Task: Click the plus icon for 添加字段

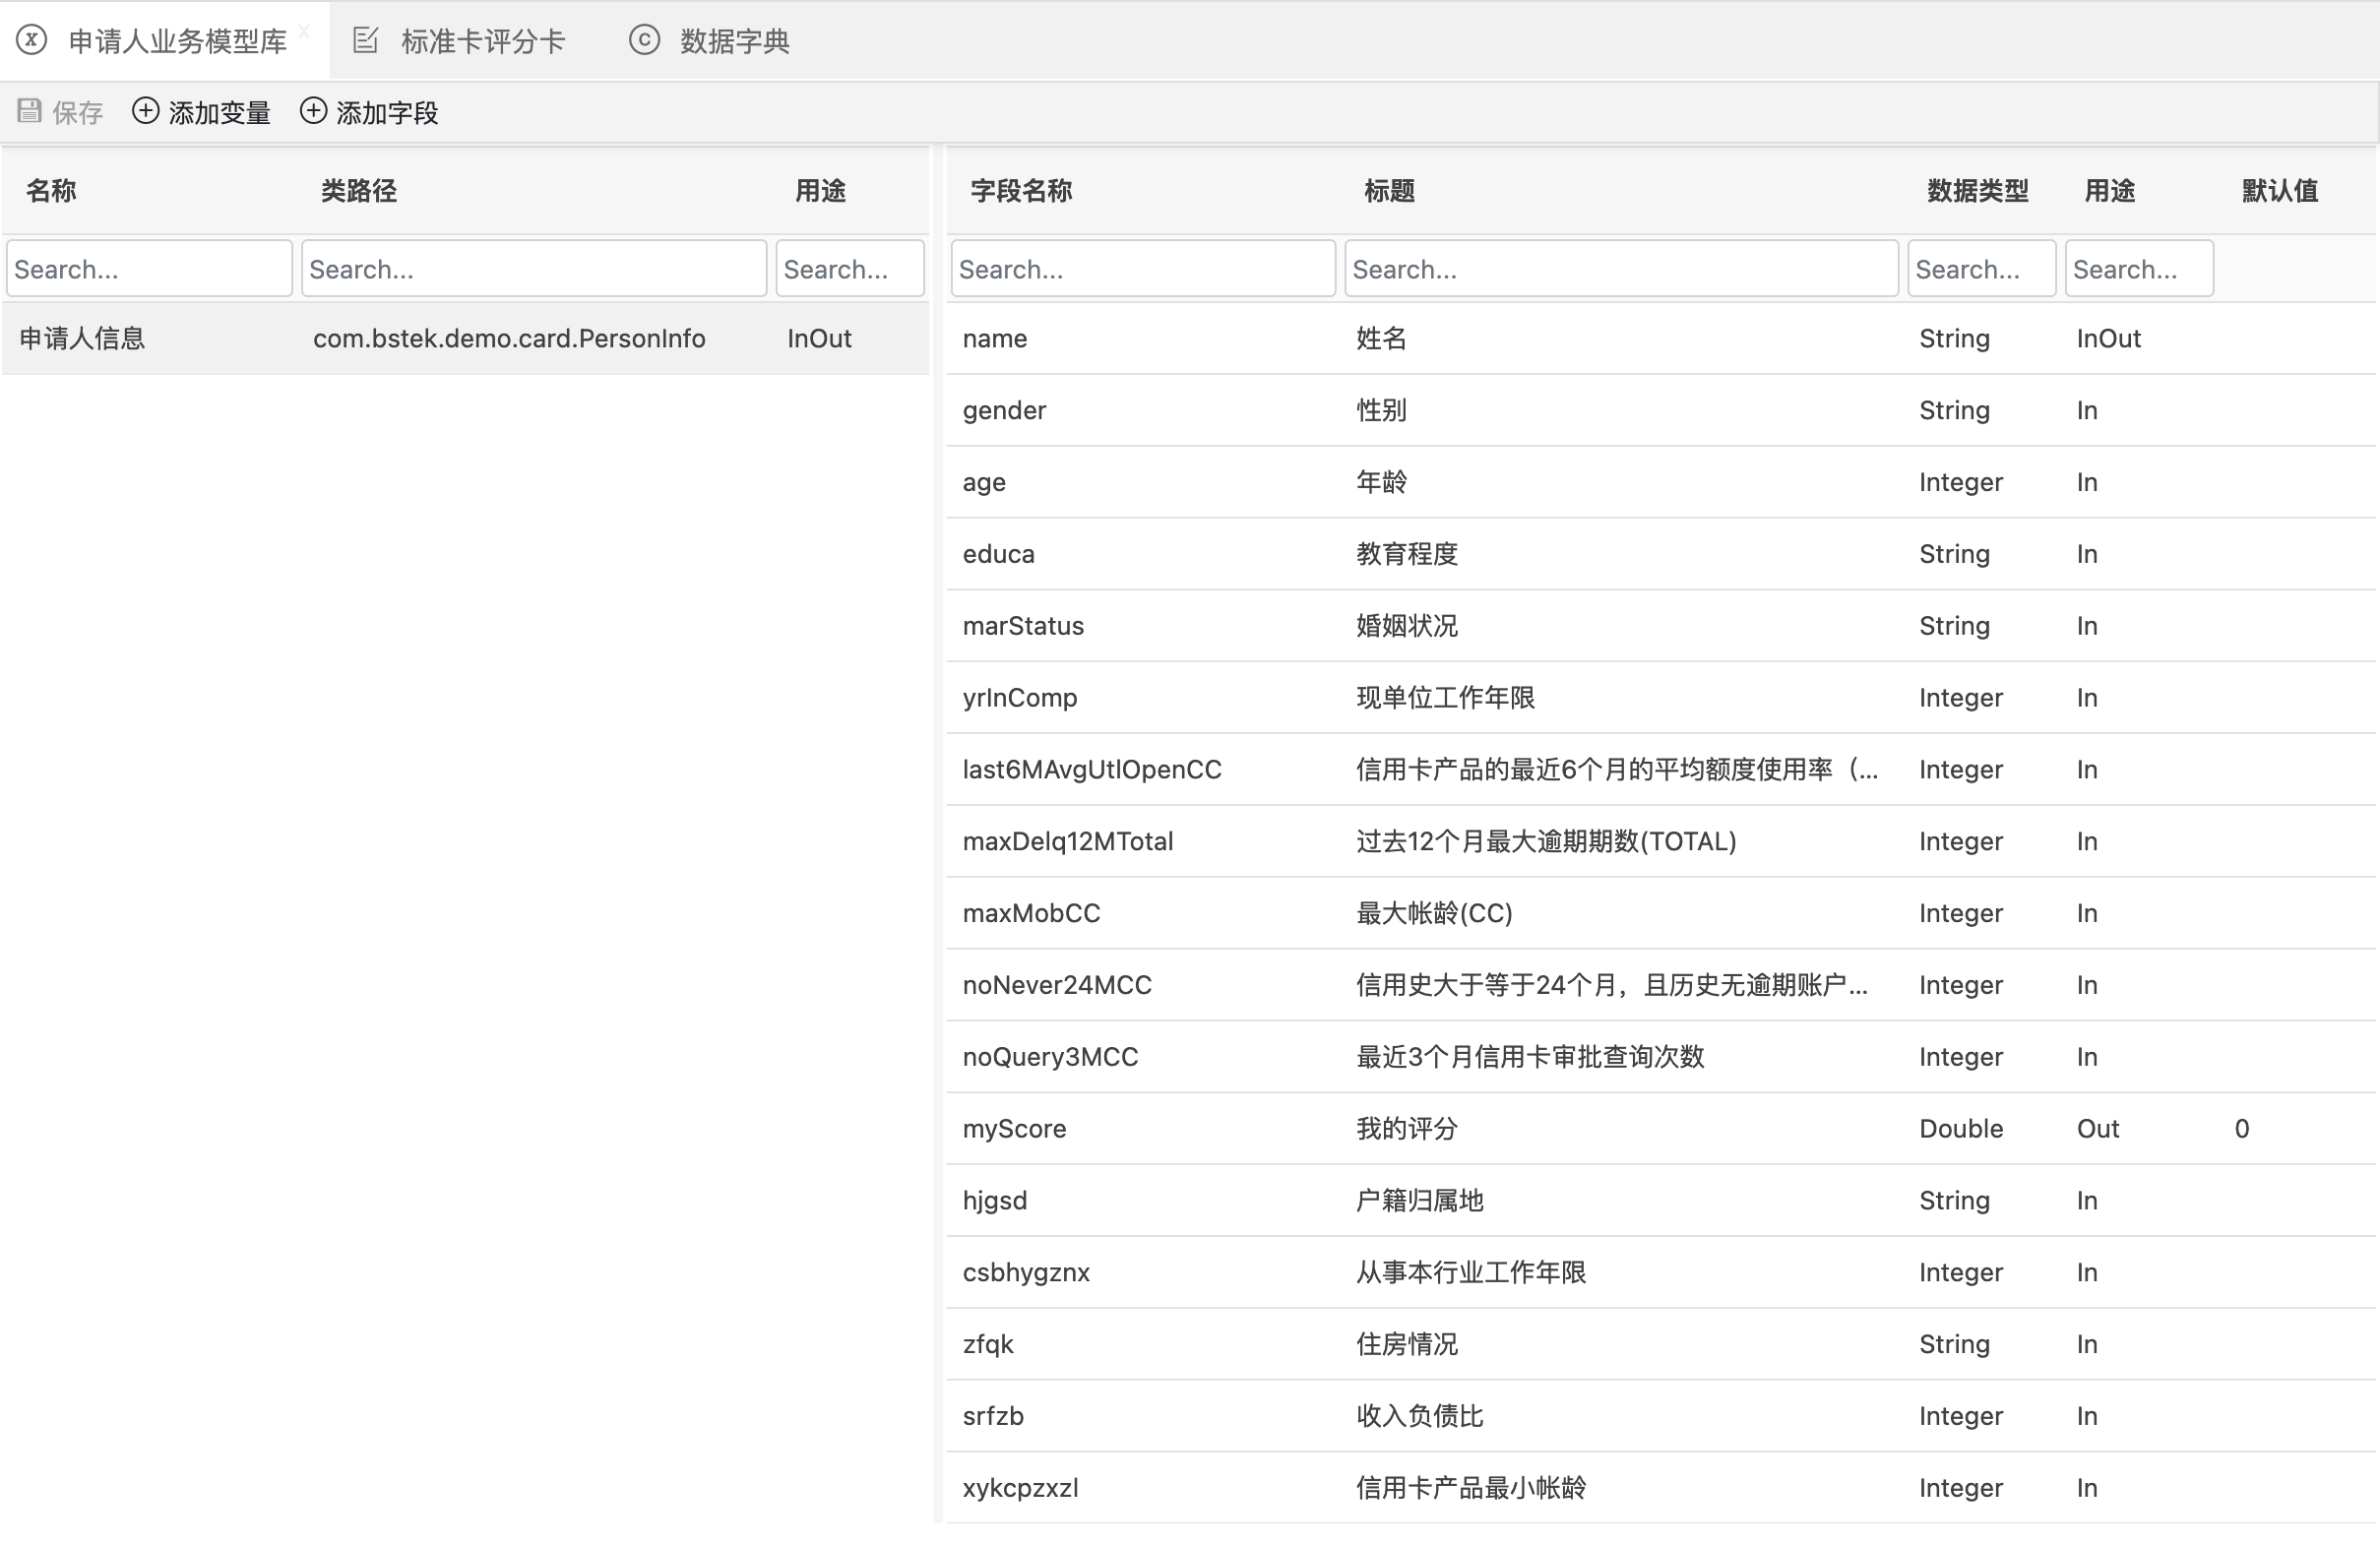Action: pos(313,111)
